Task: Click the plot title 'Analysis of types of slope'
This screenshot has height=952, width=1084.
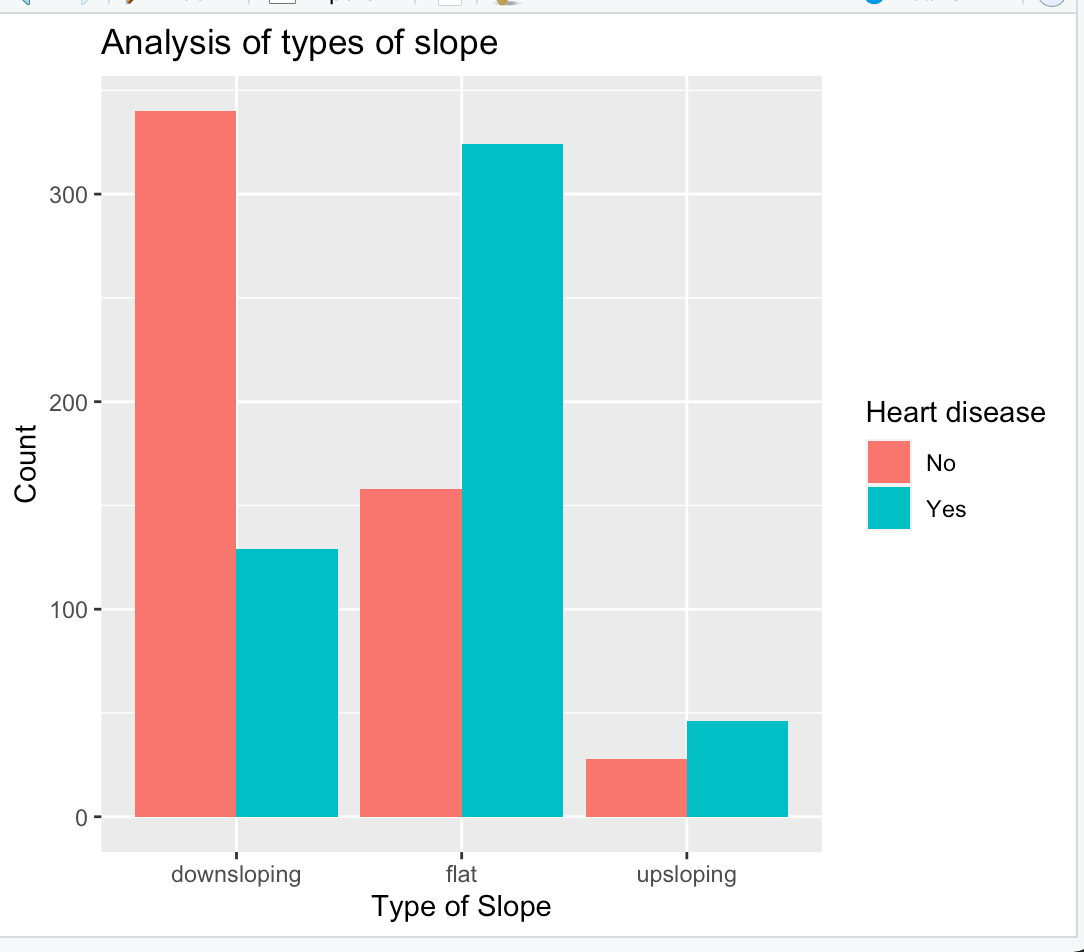Action: pos(299,44)
